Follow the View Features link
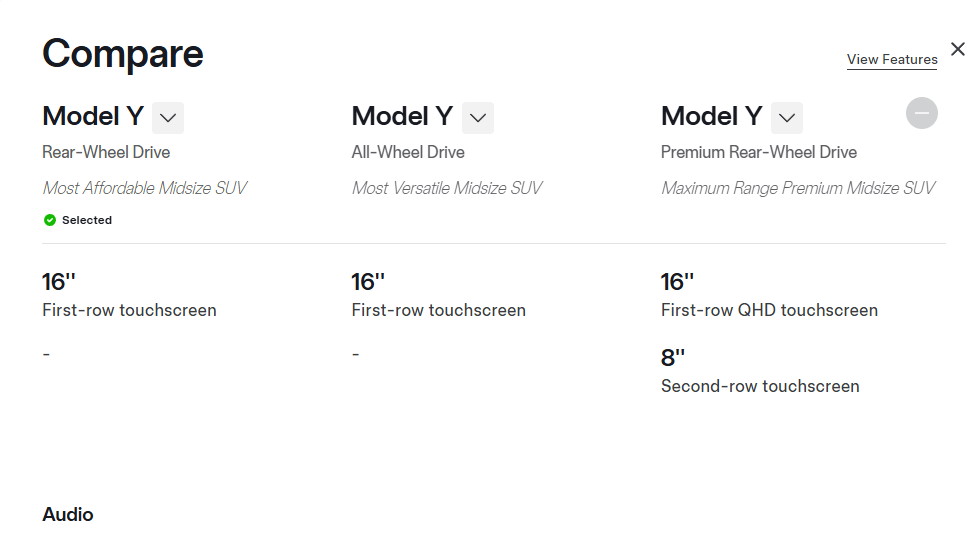 pos(892,60)
